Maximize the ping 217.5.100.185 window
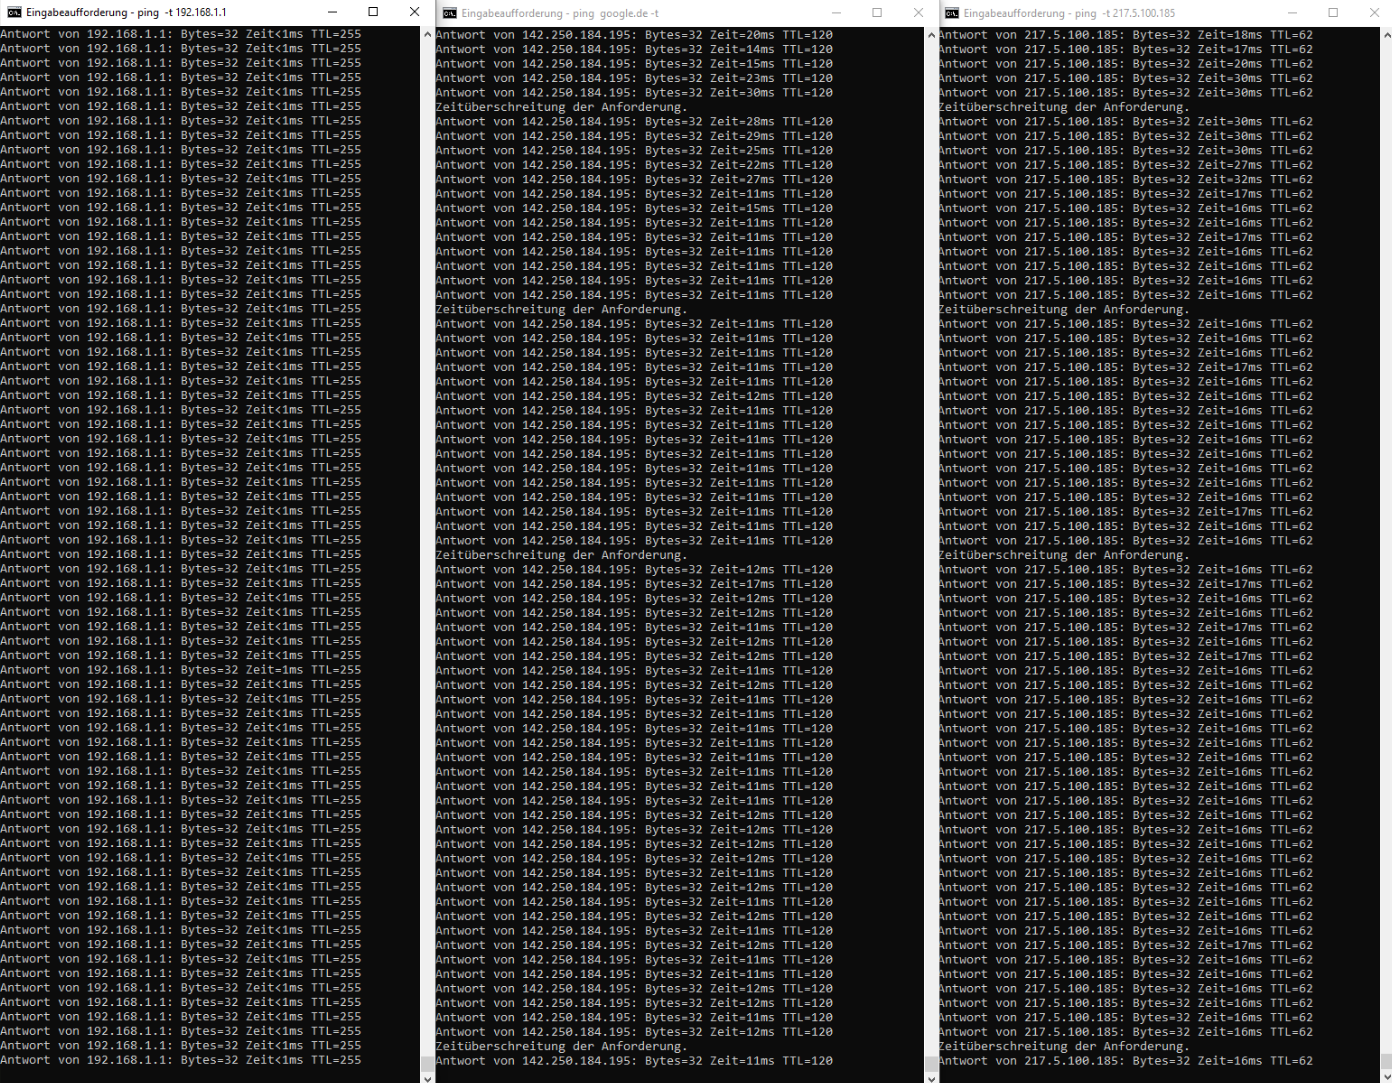 pos(1332,13)
